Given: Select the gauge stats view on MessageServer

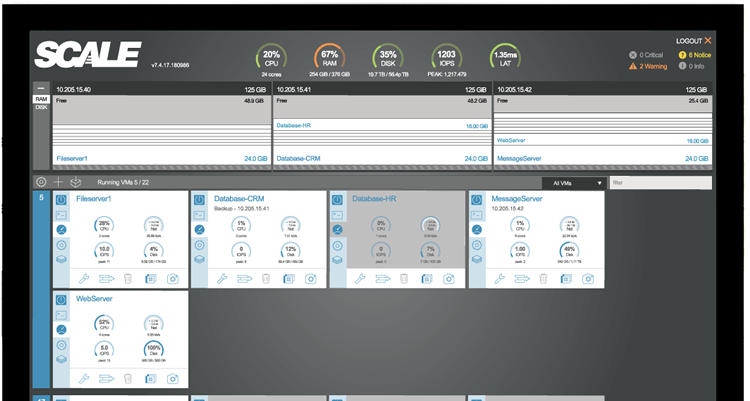Looking at the screenshot, I should coord(476,230).
